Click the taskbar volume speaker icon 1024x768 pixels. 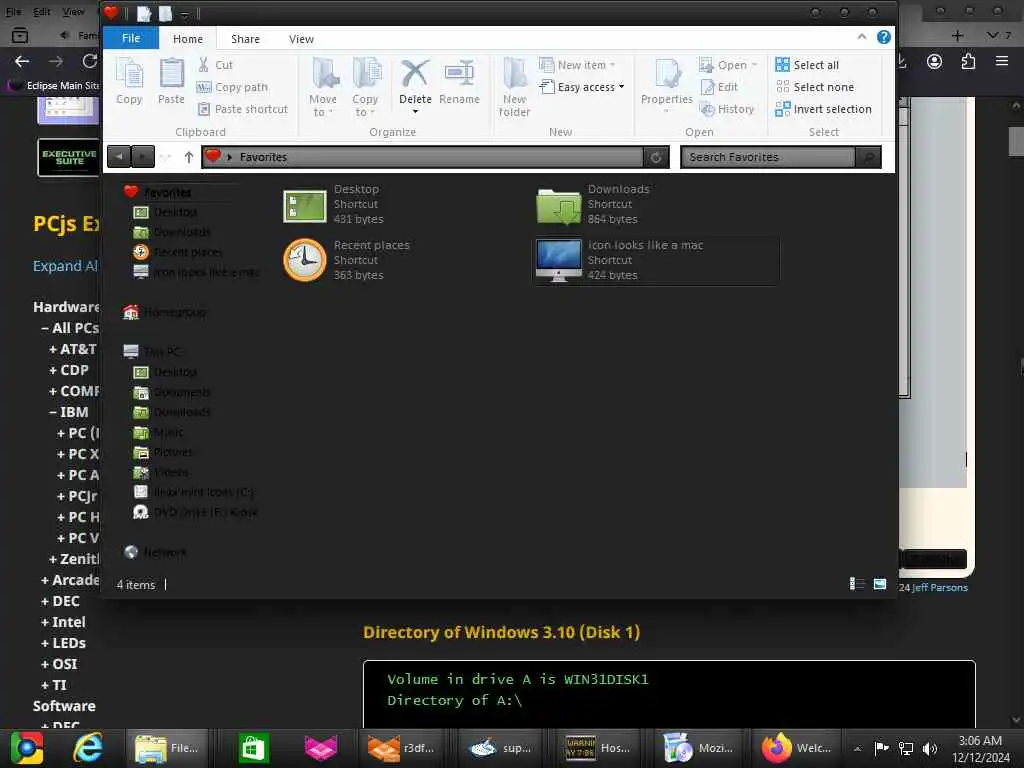pyautogui.click(x=930, y=748)
